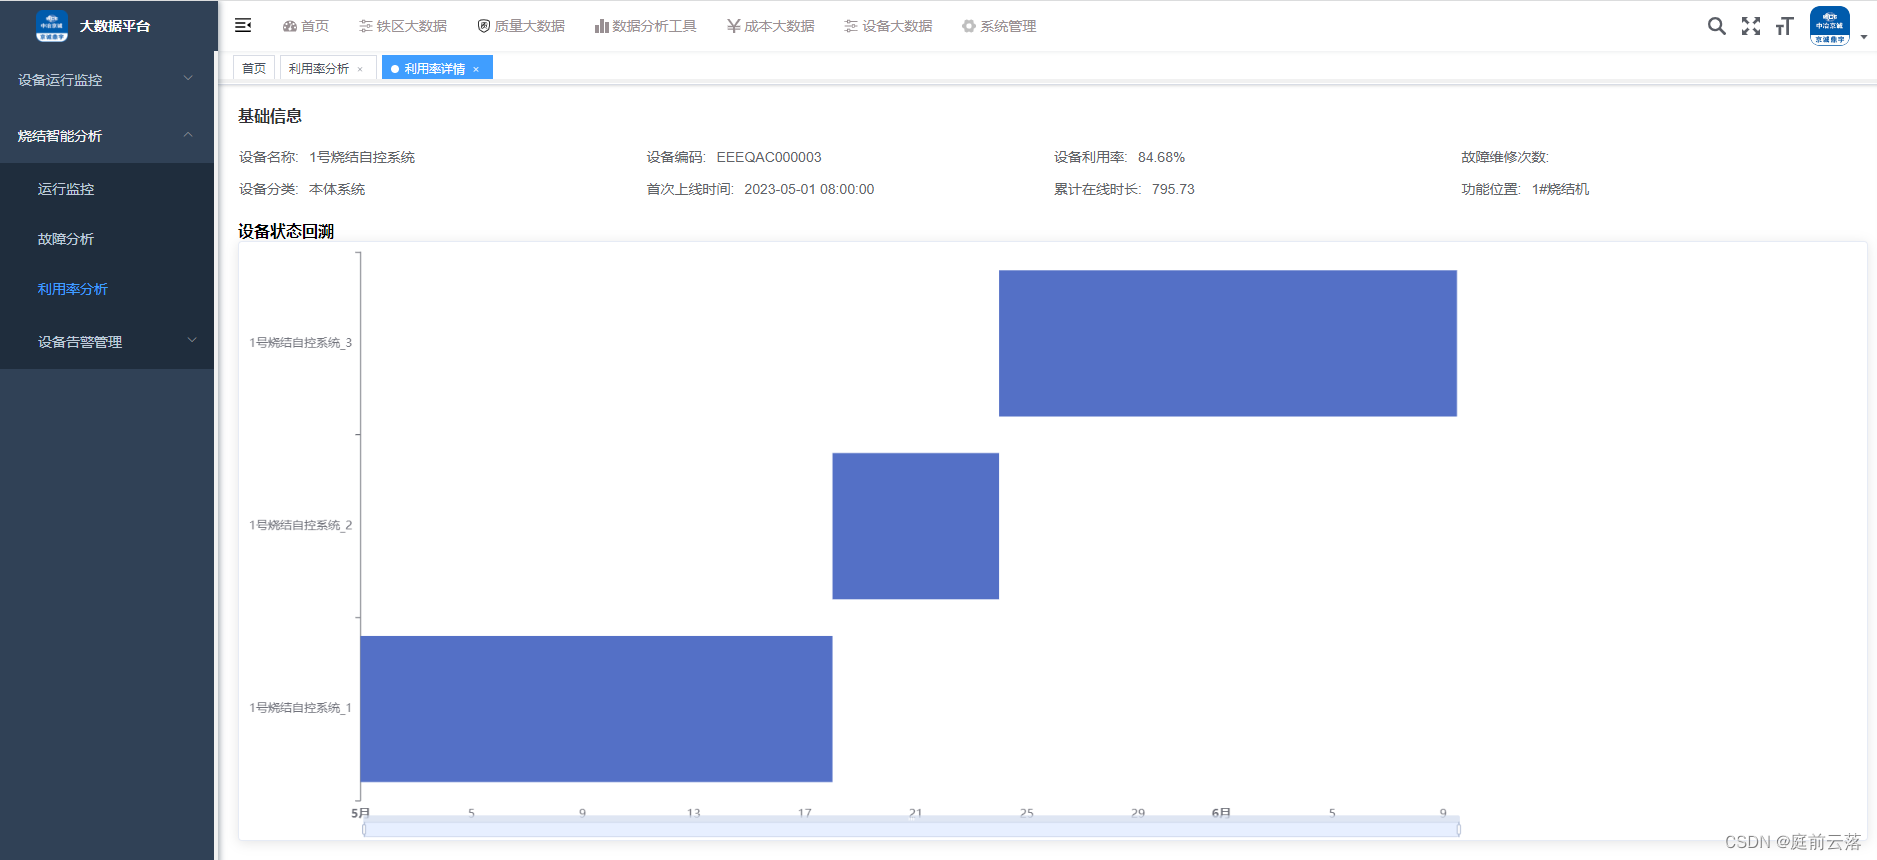Click the 1号烧结自控系统_2 chart bar
The image size is (1877, 860).
pos(915,526)
